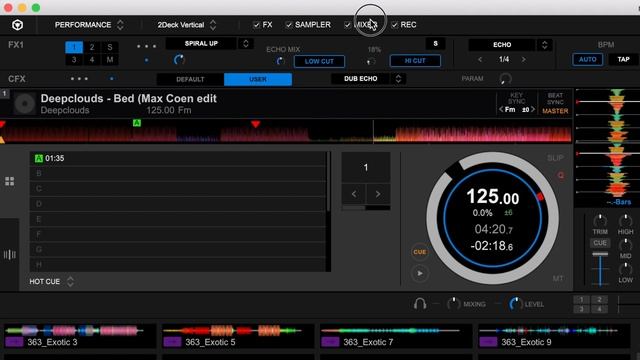Click the rekordbox logo icon
The height and width of the screenshot is (360, 640).
18,25
